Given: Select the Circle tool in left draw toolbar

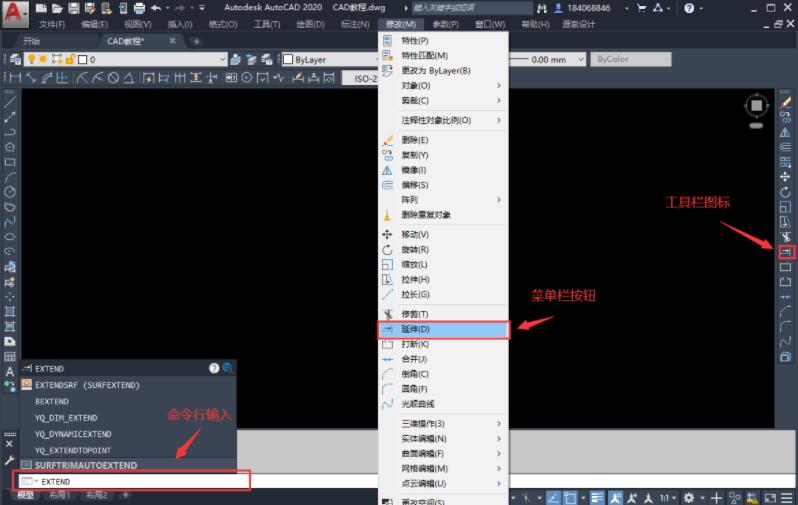Looking at the screenshot, I should pos(10,192).
